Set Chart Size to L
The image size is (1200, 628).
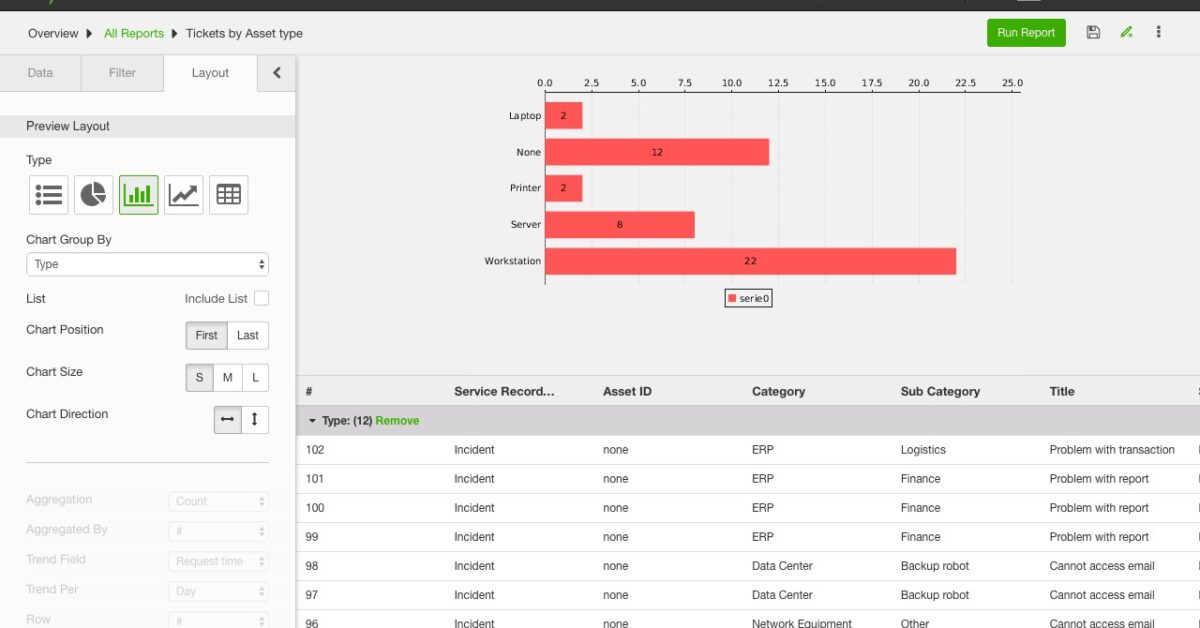255,377
